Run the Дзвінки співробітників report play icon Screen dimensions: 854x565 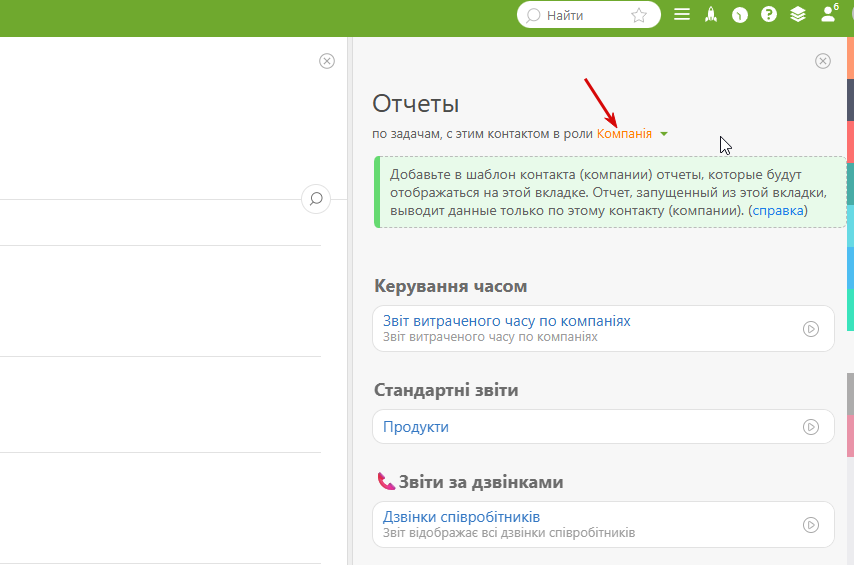811,525
